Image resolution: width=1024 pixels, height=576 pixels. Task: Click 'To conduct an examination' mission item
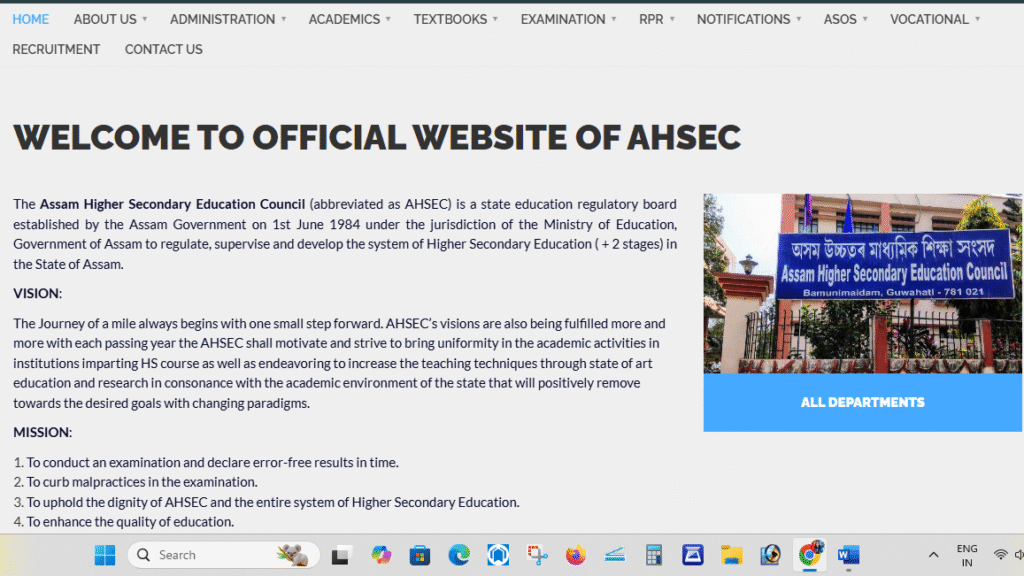[x=212, y=462]
